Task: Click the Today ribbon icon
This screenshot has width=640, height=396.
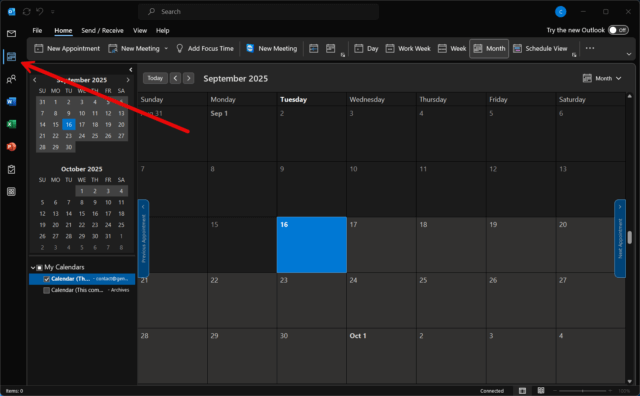Action: [313, 49]
